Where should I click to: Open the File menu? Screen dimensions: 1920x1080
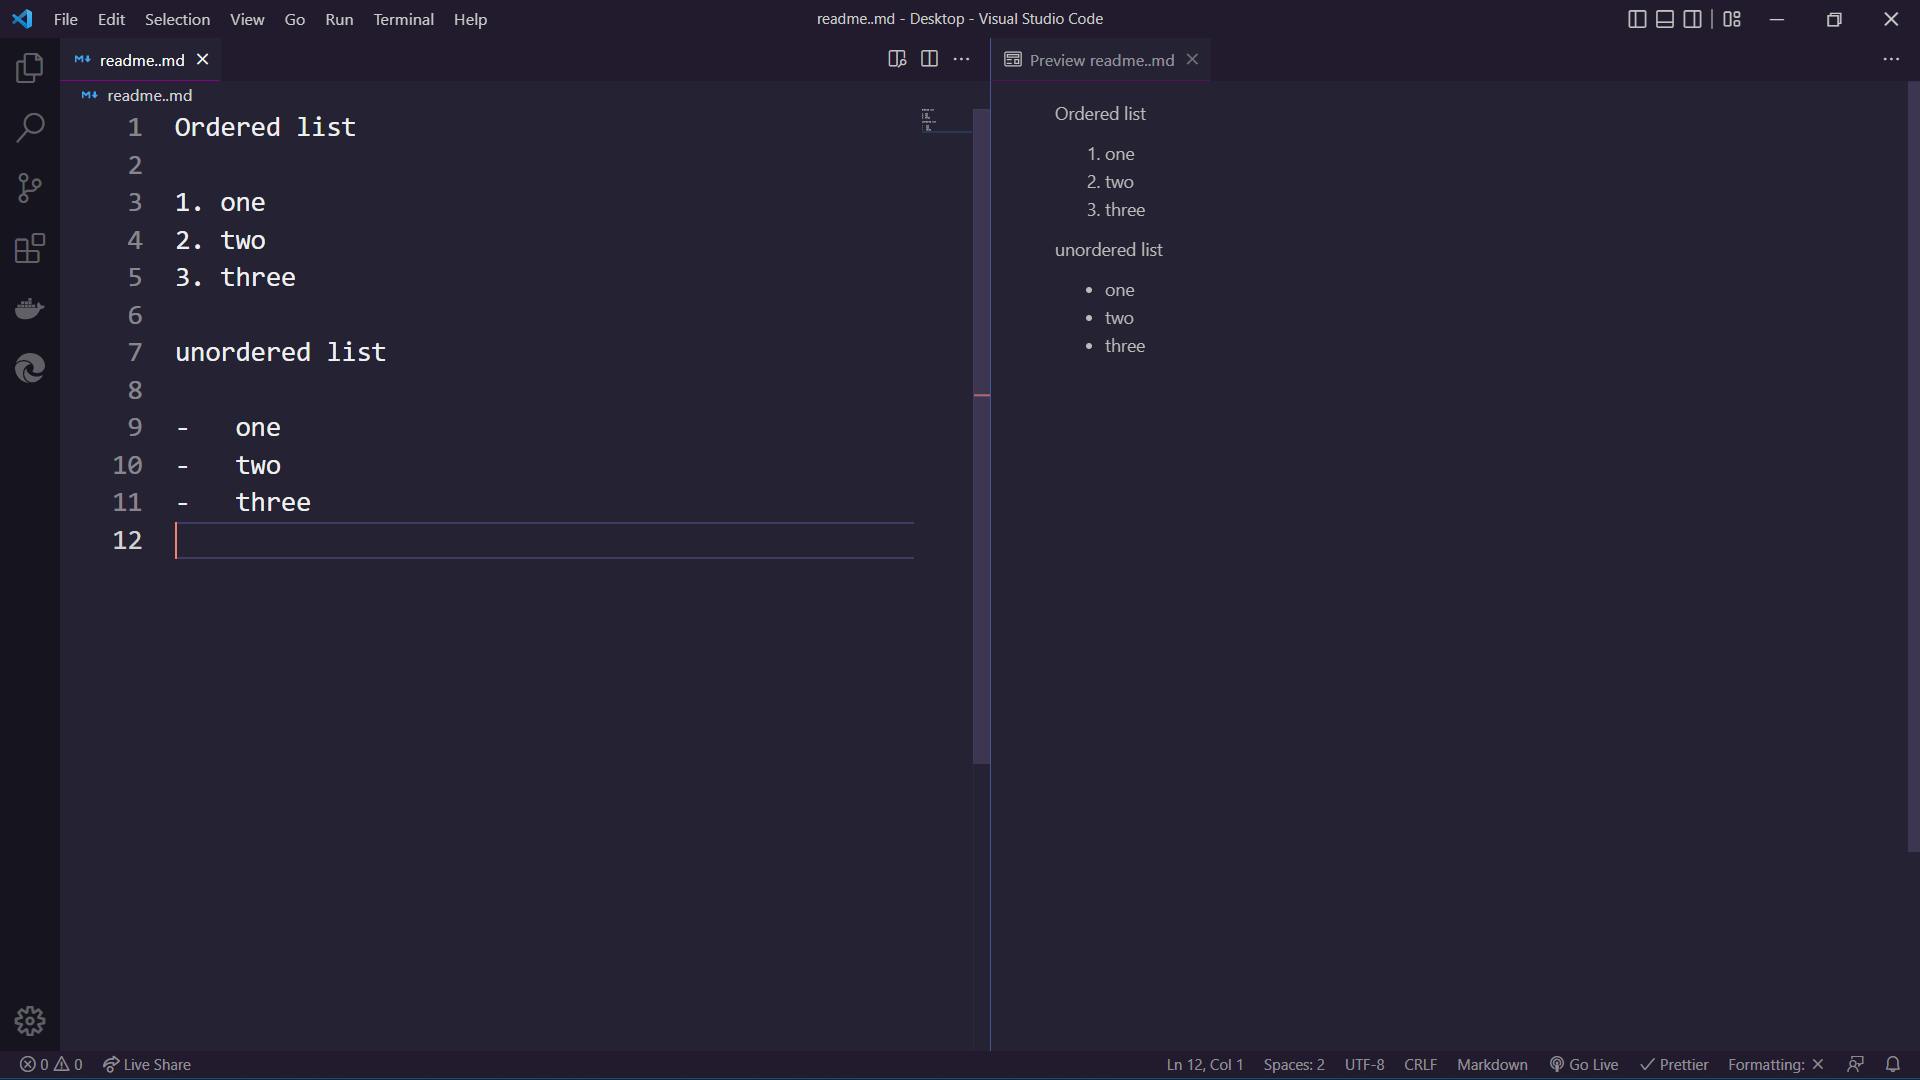(x=65, y=19)
